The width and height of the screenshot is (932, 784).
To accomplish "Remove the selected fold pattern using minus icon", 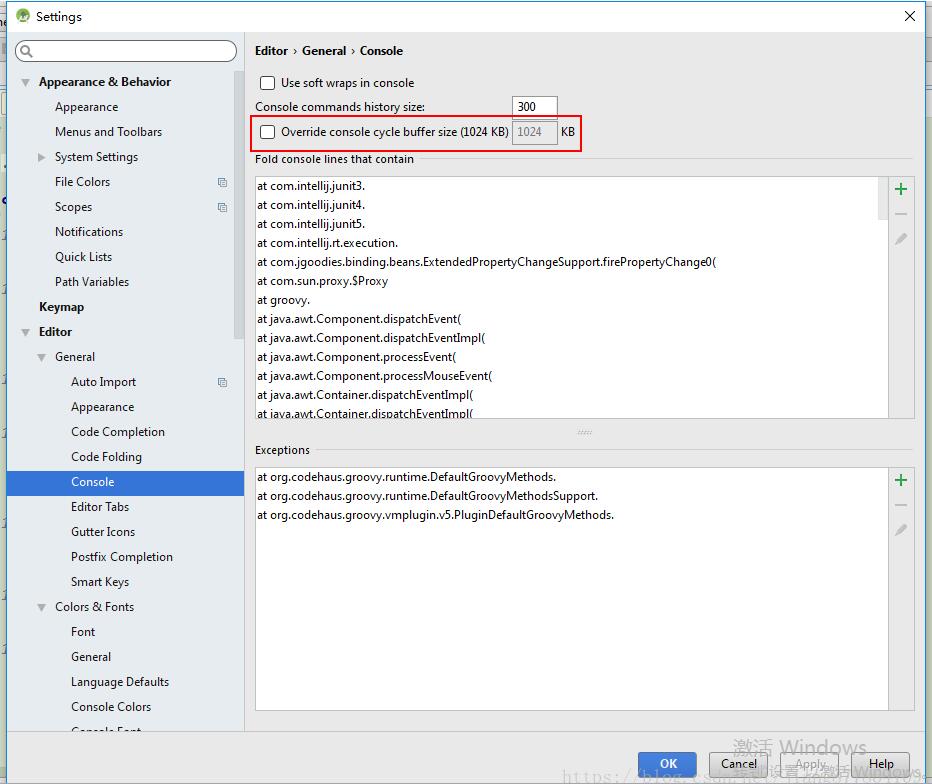I will coord(900,213).
